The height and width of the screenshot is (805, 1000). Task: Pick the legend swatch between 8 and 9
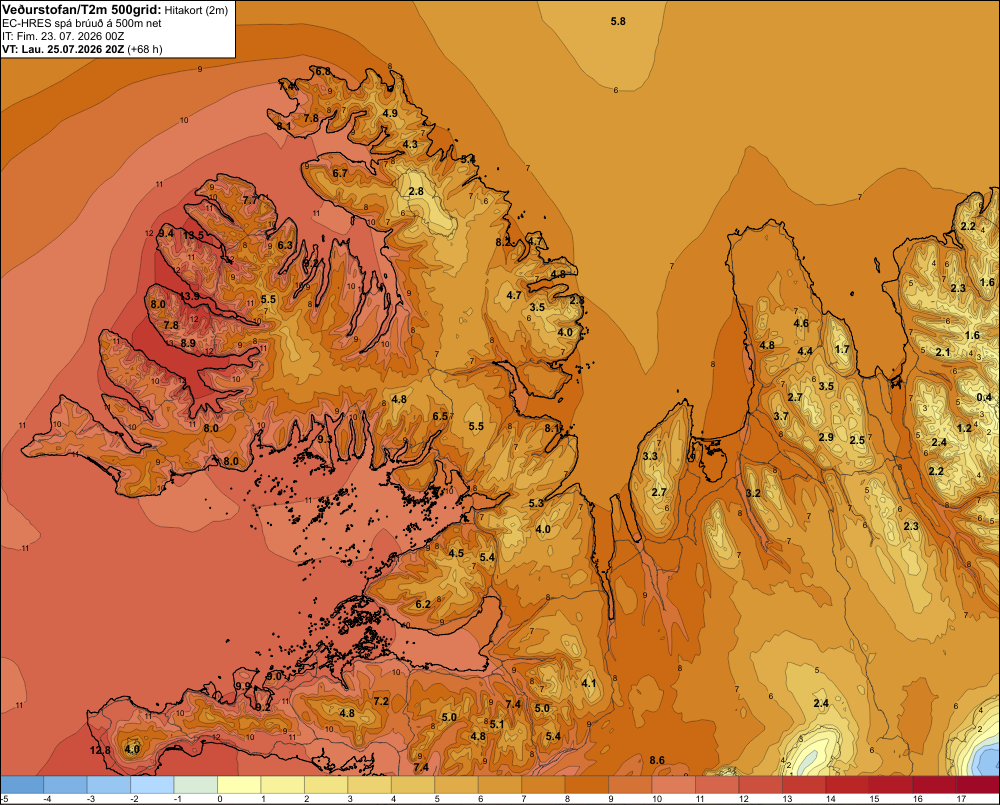pos(587,785)
